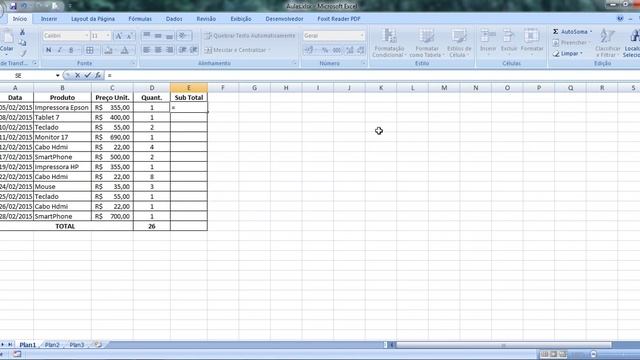Click the Copy icon in clipboard group
Image resolution: width=640 pixels, height=360 pixels.
(x=22, y=43)
